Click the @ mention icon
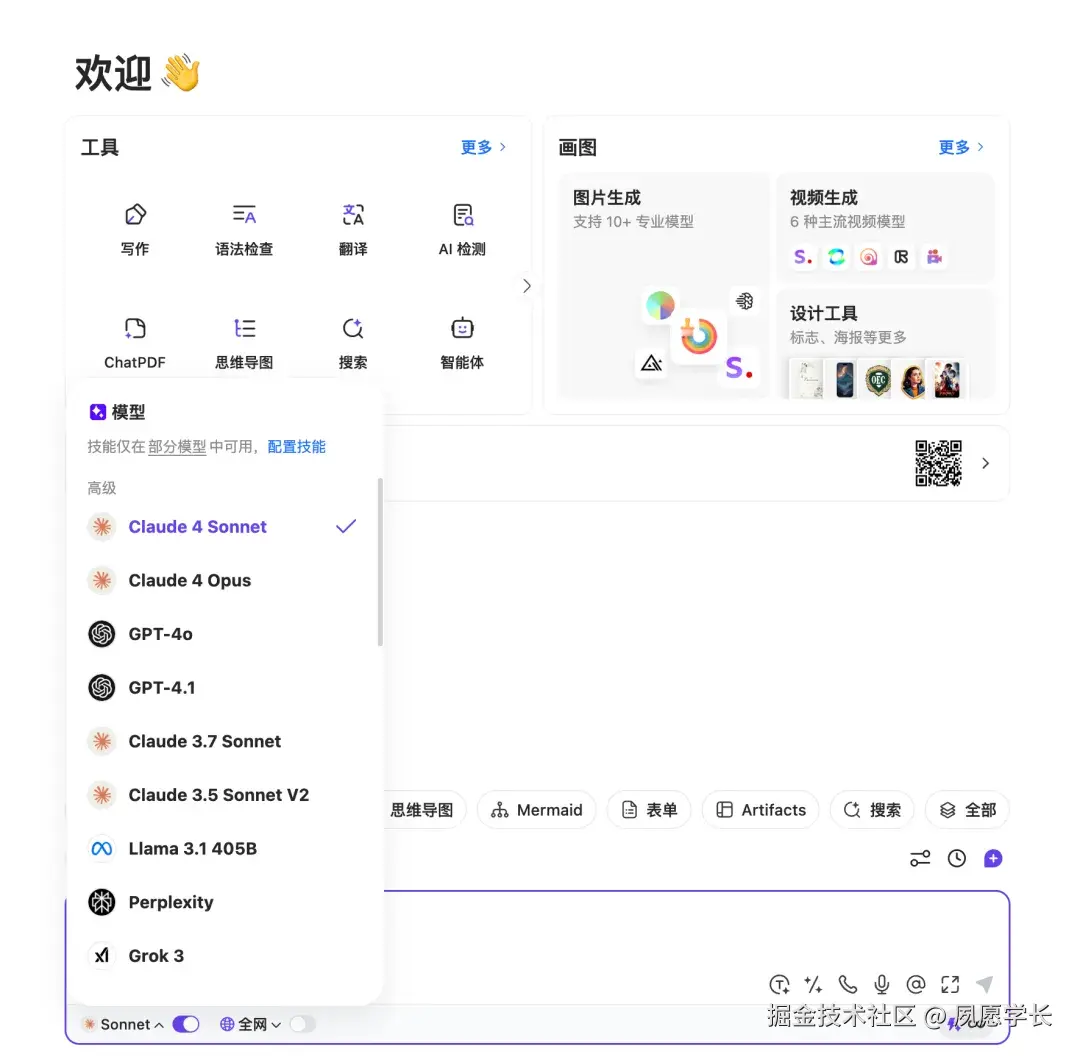Image resolution: width=1080 pixels, height=1057 pixels. click(x=916, y=984)
